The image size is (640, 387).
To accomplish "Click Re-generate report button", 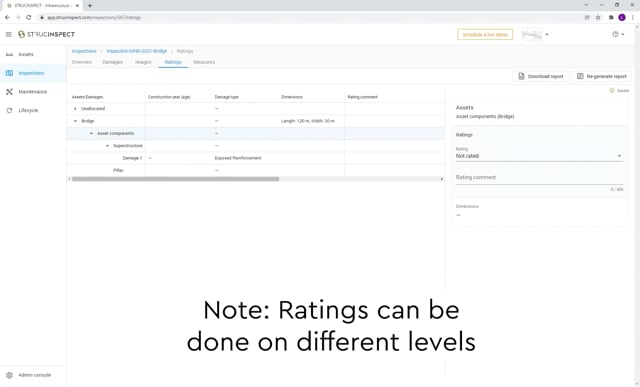I will tap(601, 76).
